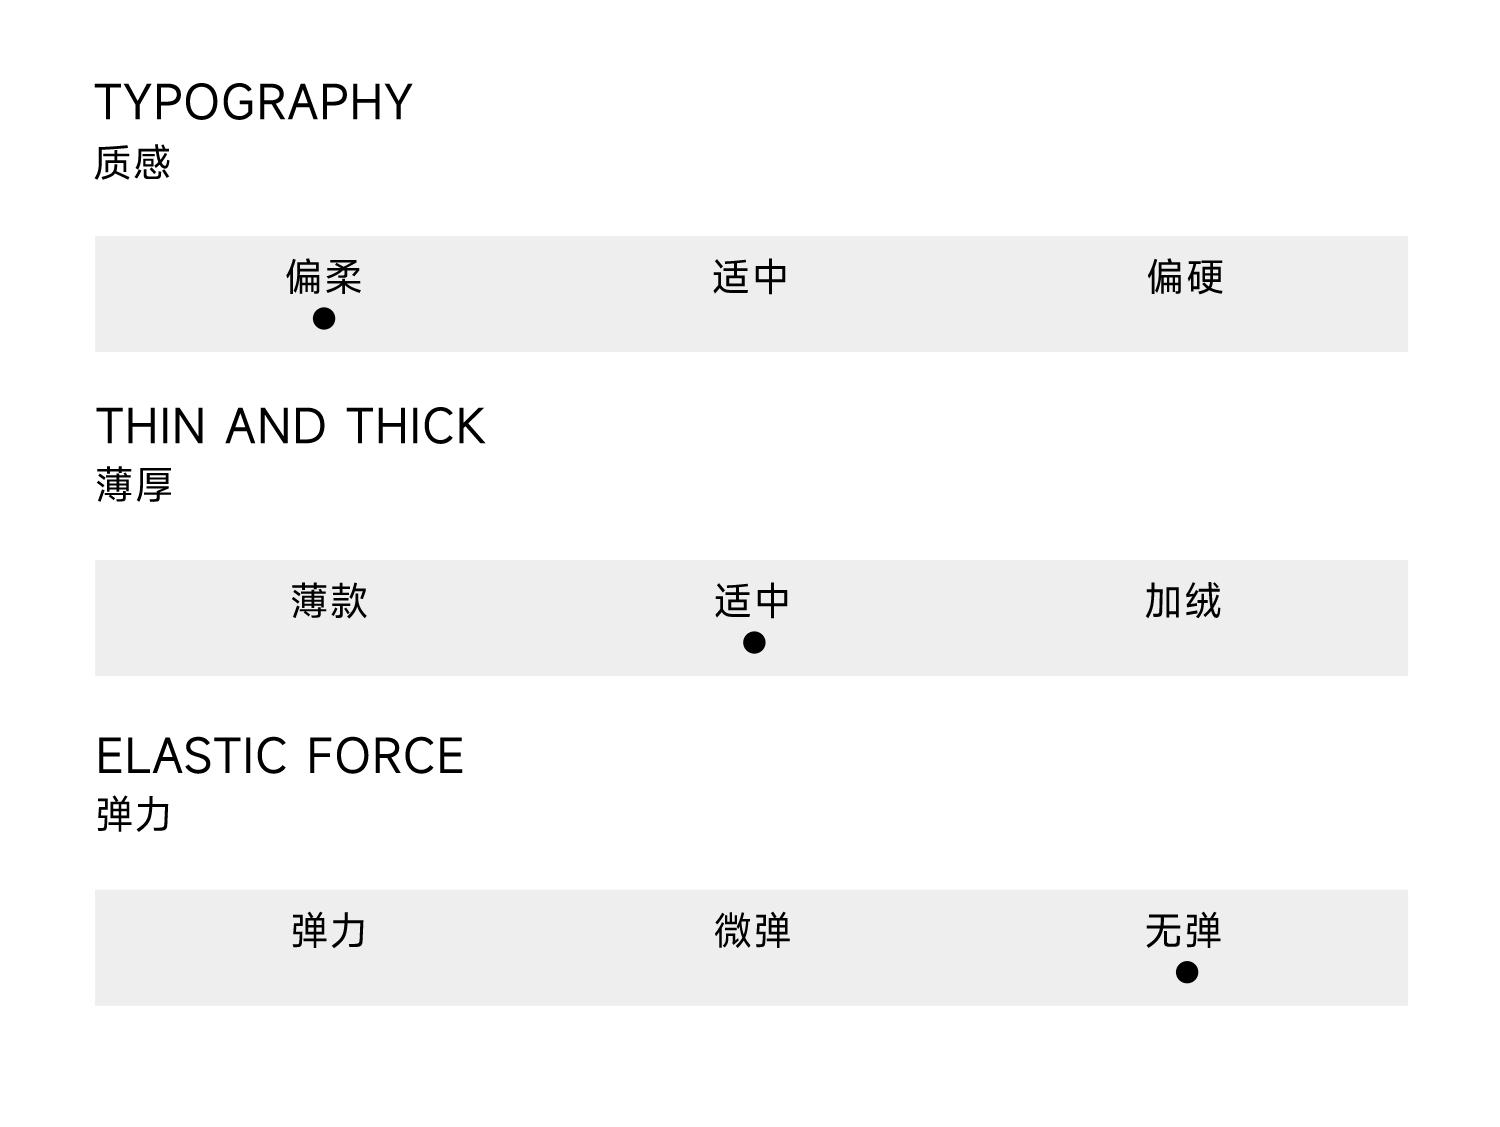Click the word FORCE in the heading
This screenshot has width=1500, height=1127.
tap(385, 757)
